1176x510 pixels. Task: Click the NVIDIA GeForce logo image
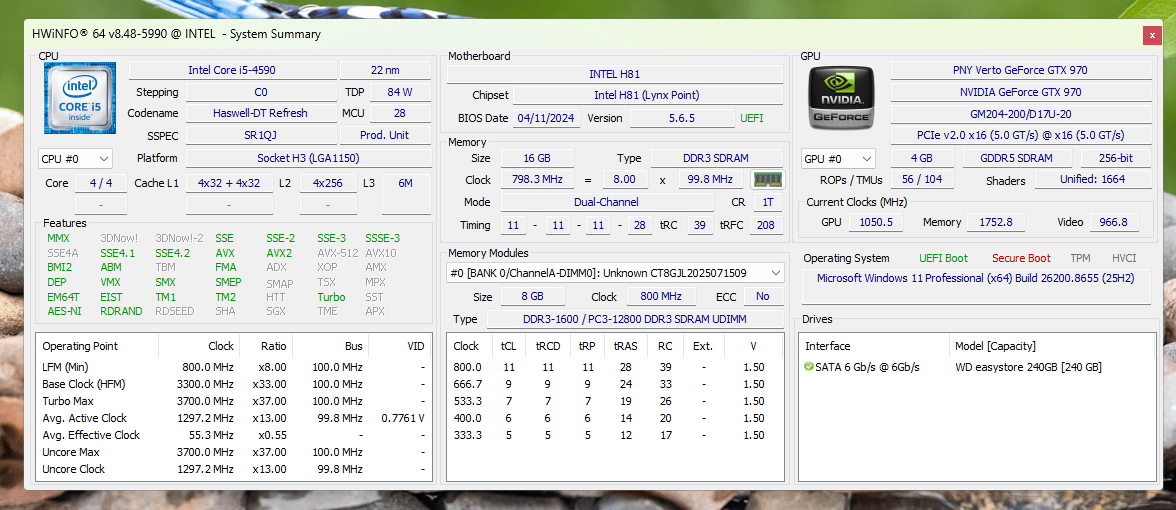tap(841, 98)
